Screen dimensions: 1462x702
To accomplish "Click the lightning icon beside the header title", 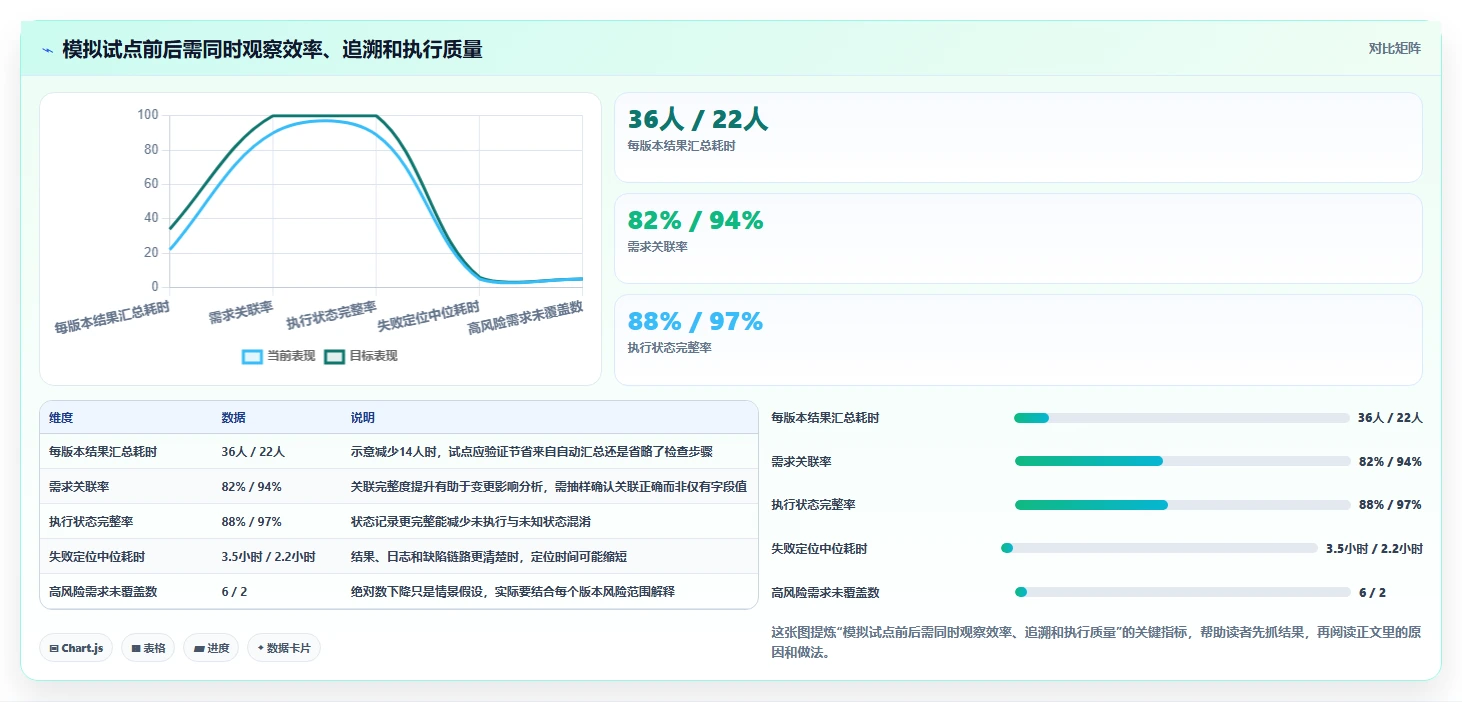I will tap(48, 50).
